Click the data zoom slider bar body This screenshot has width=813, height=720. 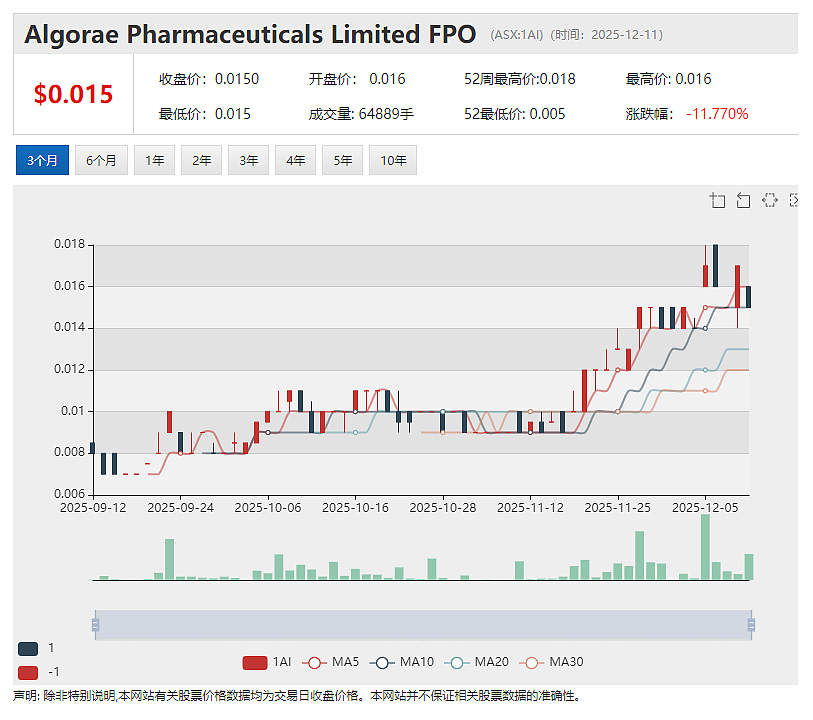423,625
